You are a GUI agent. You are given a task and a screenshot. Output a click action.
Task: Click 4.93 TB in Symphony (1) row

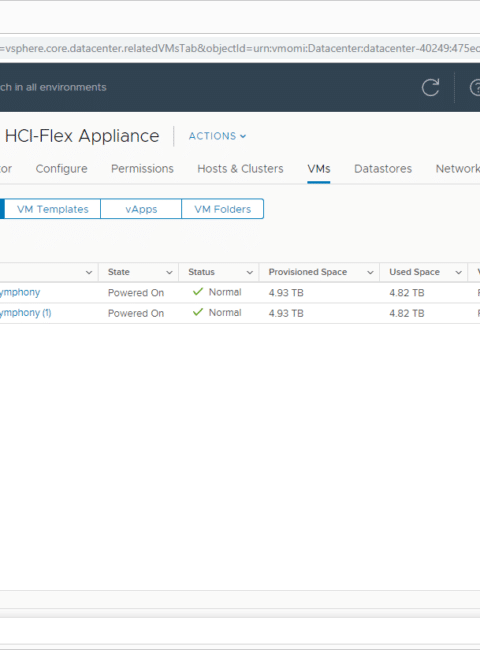click(286, 313)
